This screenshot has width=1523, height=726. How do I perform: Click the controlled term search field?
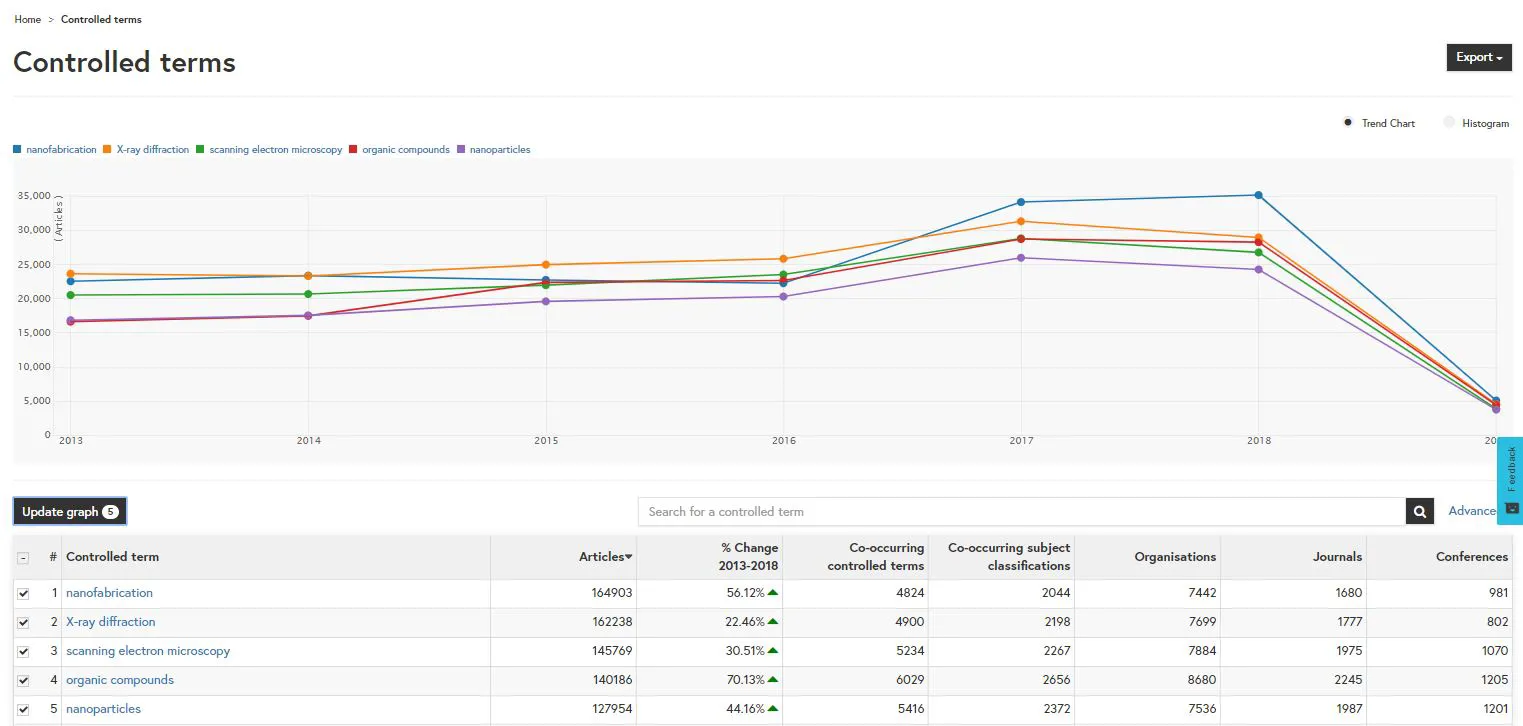pyautogui.click(x=1020, y=512)
